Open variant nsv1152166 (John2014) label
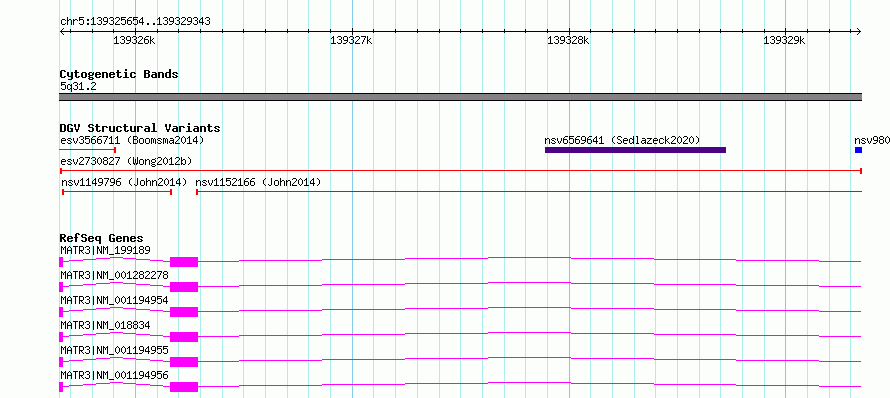 (258, 182)
